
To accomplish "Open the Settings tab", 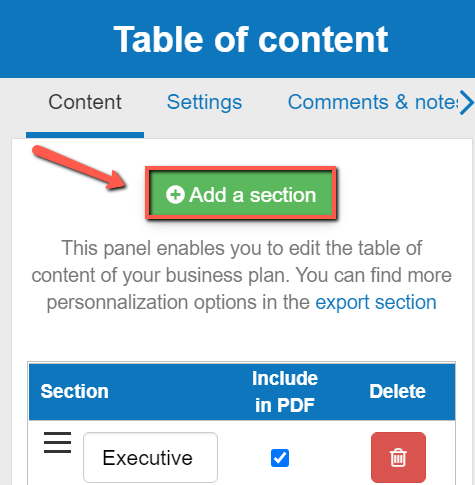I will click(x=204, y=102).
